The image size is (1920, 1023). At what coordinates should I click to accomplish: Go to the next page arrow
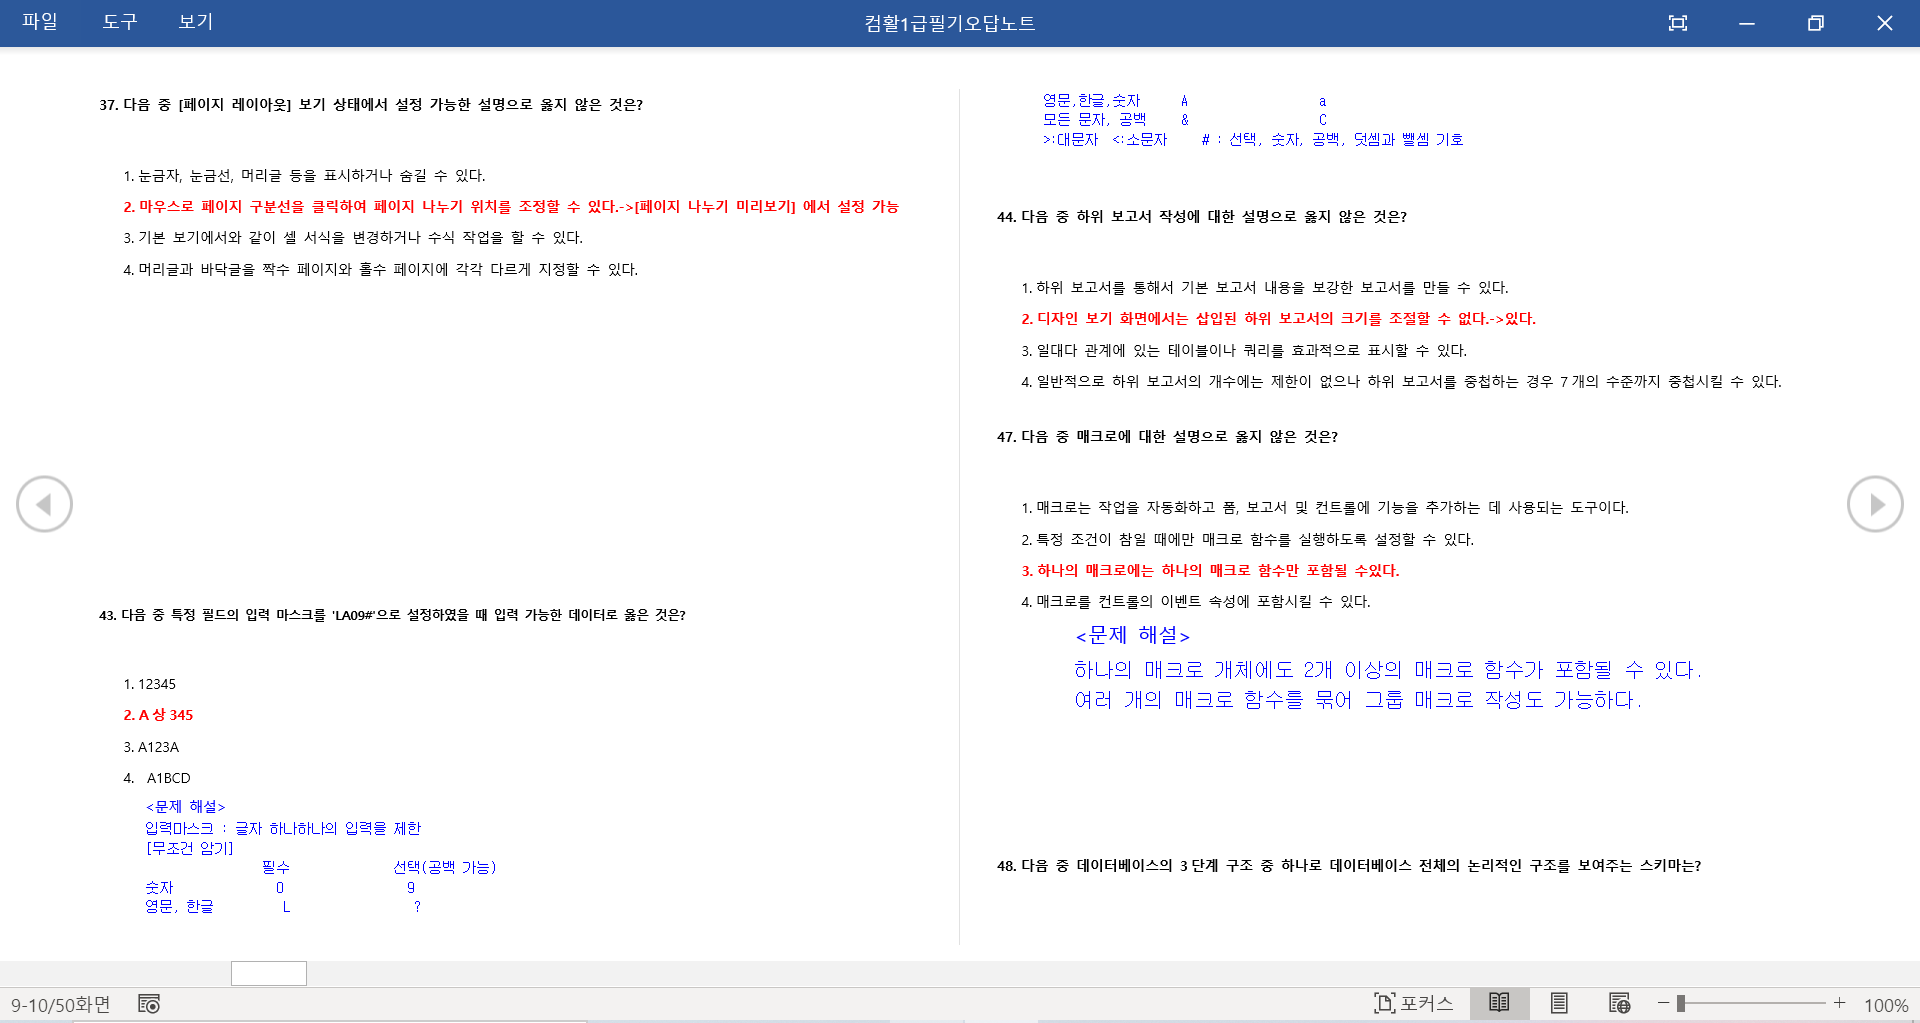pyautogui.click(x=1875, y=504)
